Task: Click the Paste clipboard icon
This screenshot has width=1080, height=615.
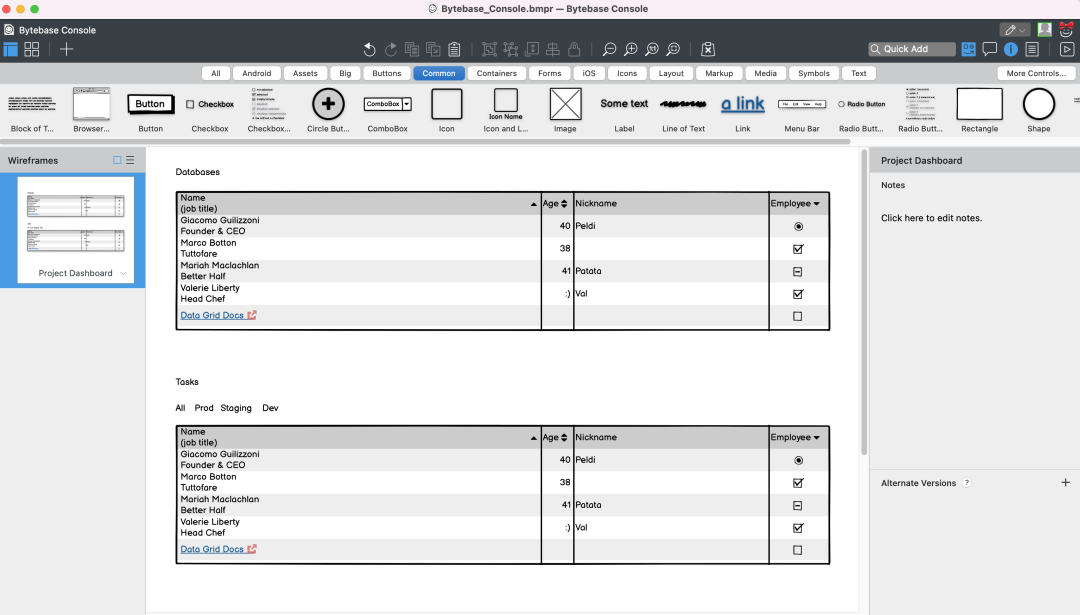Action: (x=455, y=49)
